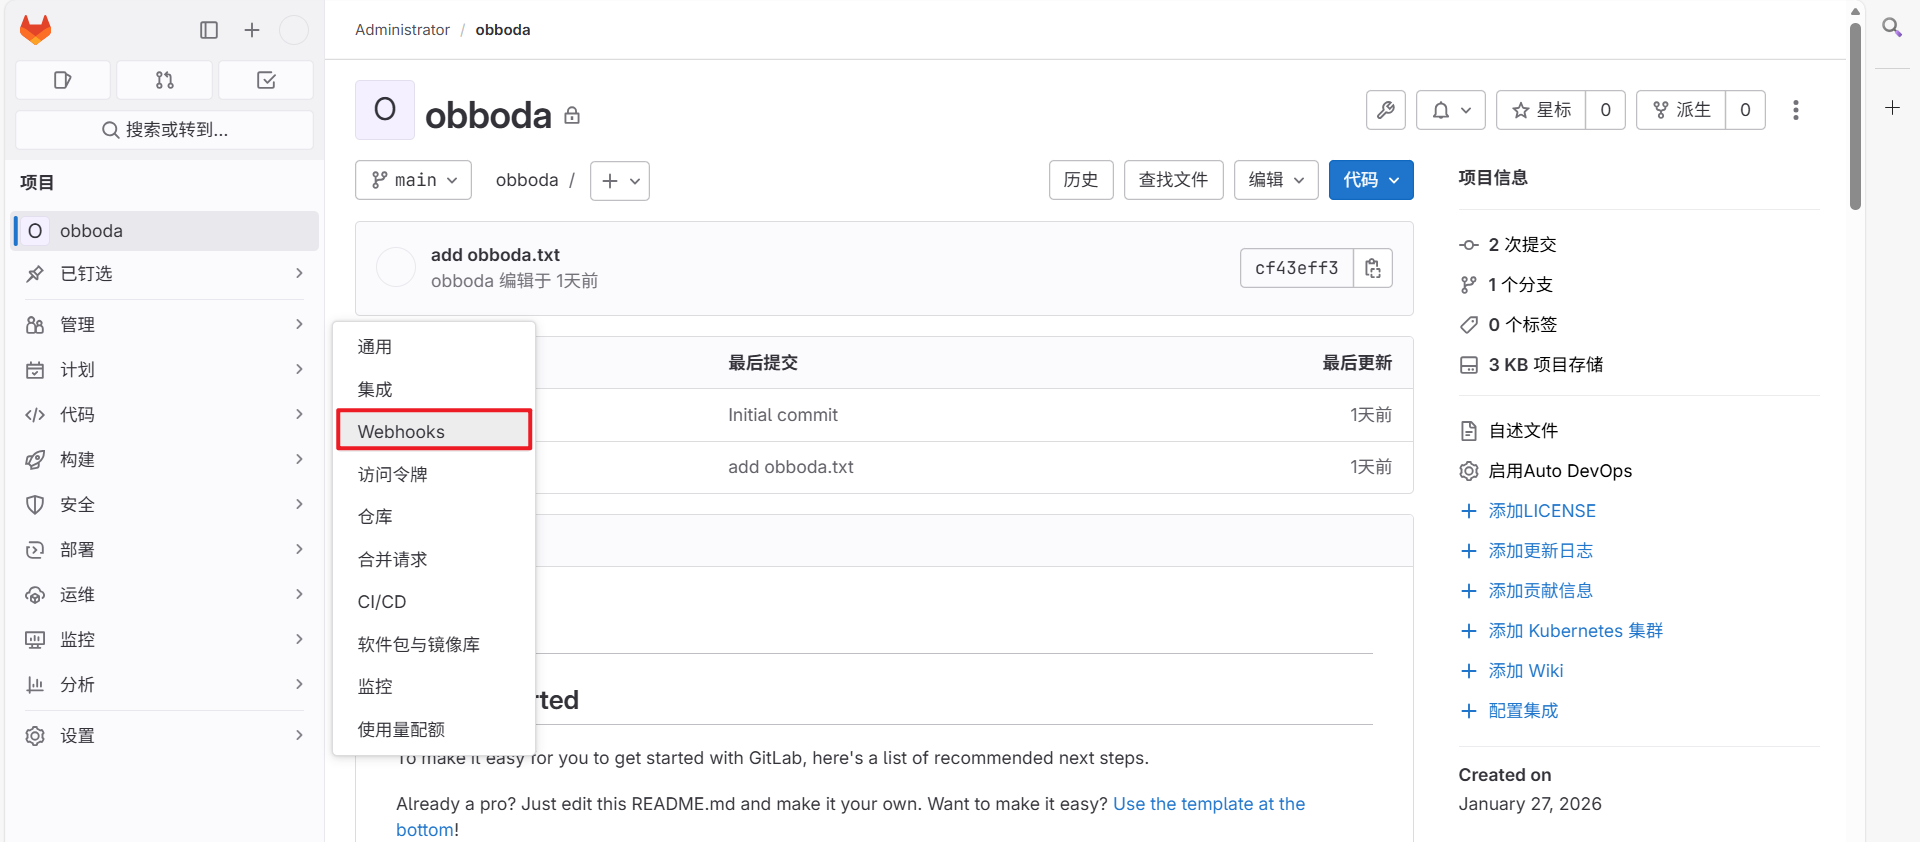Open Usage Quotas (使用量配额) settings
Image resolution: width=1920 pixels, height=842 pixels.
434,729
